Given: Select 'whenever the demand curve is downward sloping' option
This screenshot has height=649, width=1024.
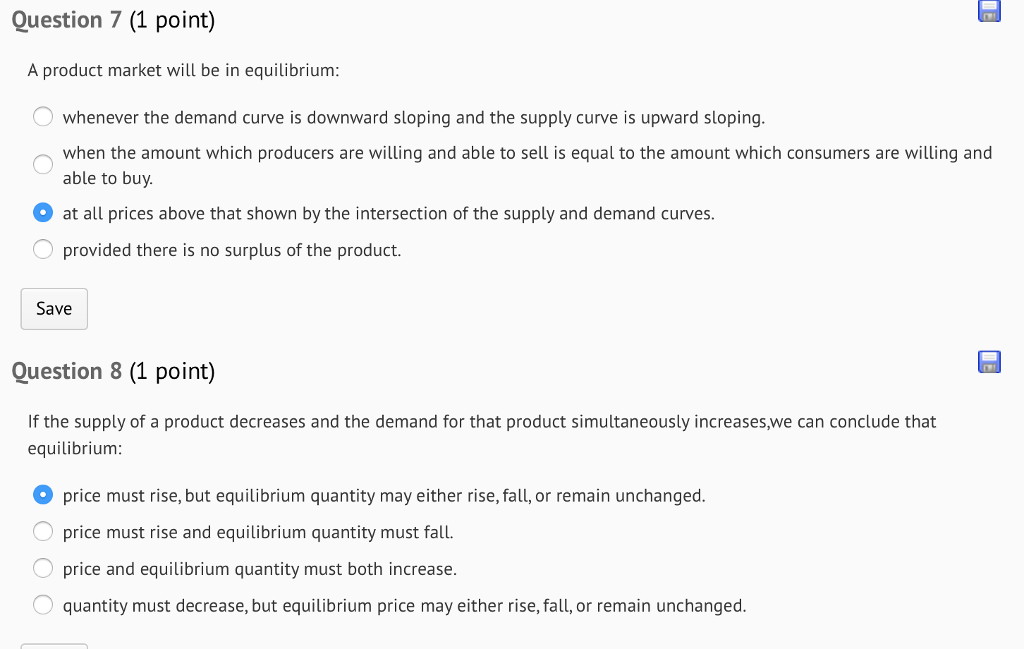Looking at the screenshot, I should [x=42, y=116].
